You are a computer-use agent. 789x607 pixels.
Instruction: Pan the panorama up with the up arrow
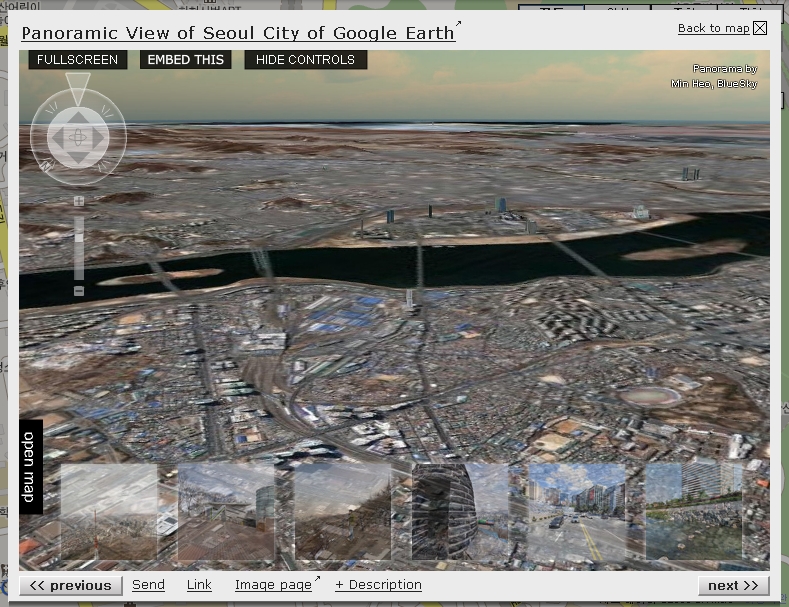(78, 119)
